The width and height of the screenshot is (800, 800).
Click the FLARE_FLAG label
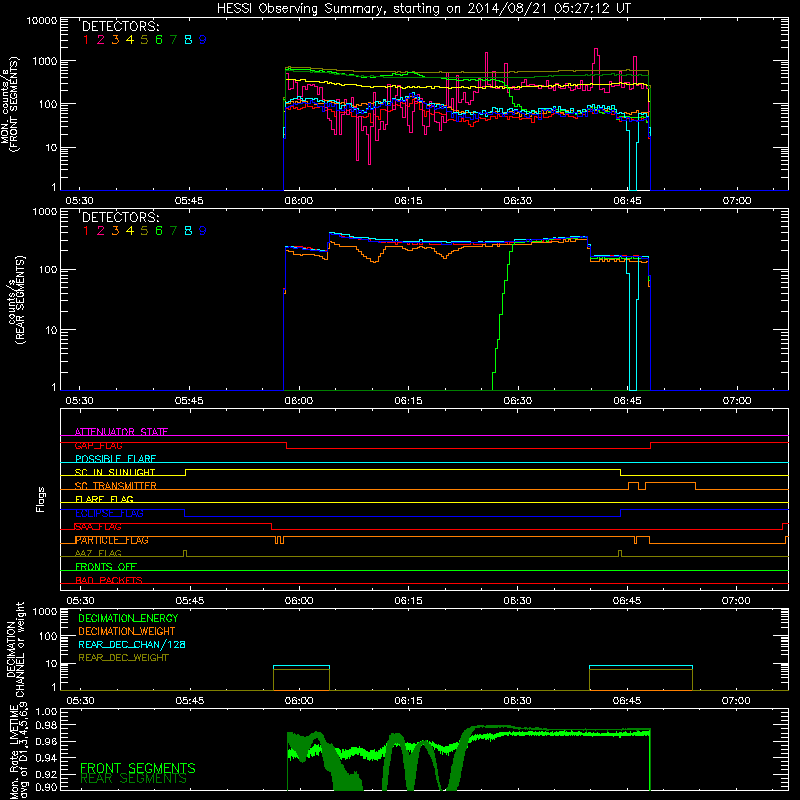(104, 499)
